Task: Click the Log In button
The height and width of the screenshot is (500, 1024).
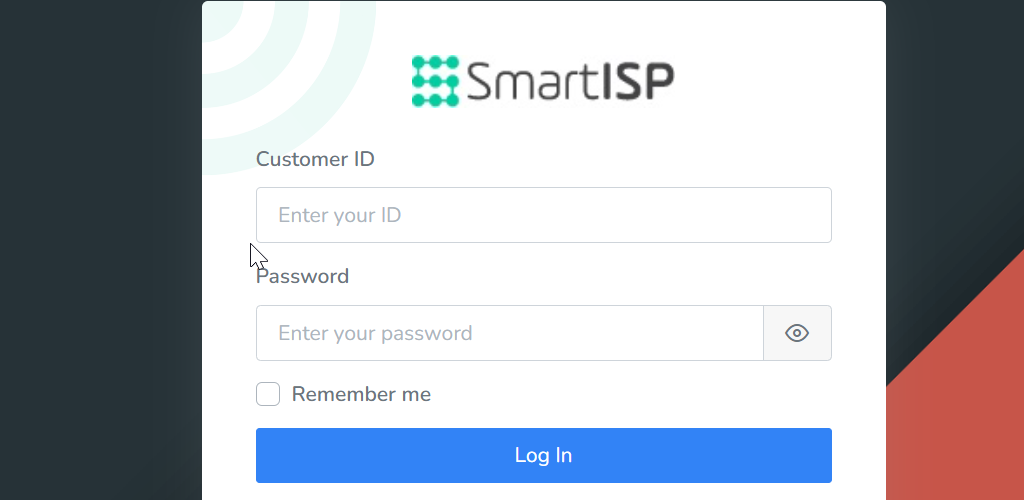Action: pyautogui.click(x=543, y=456)
